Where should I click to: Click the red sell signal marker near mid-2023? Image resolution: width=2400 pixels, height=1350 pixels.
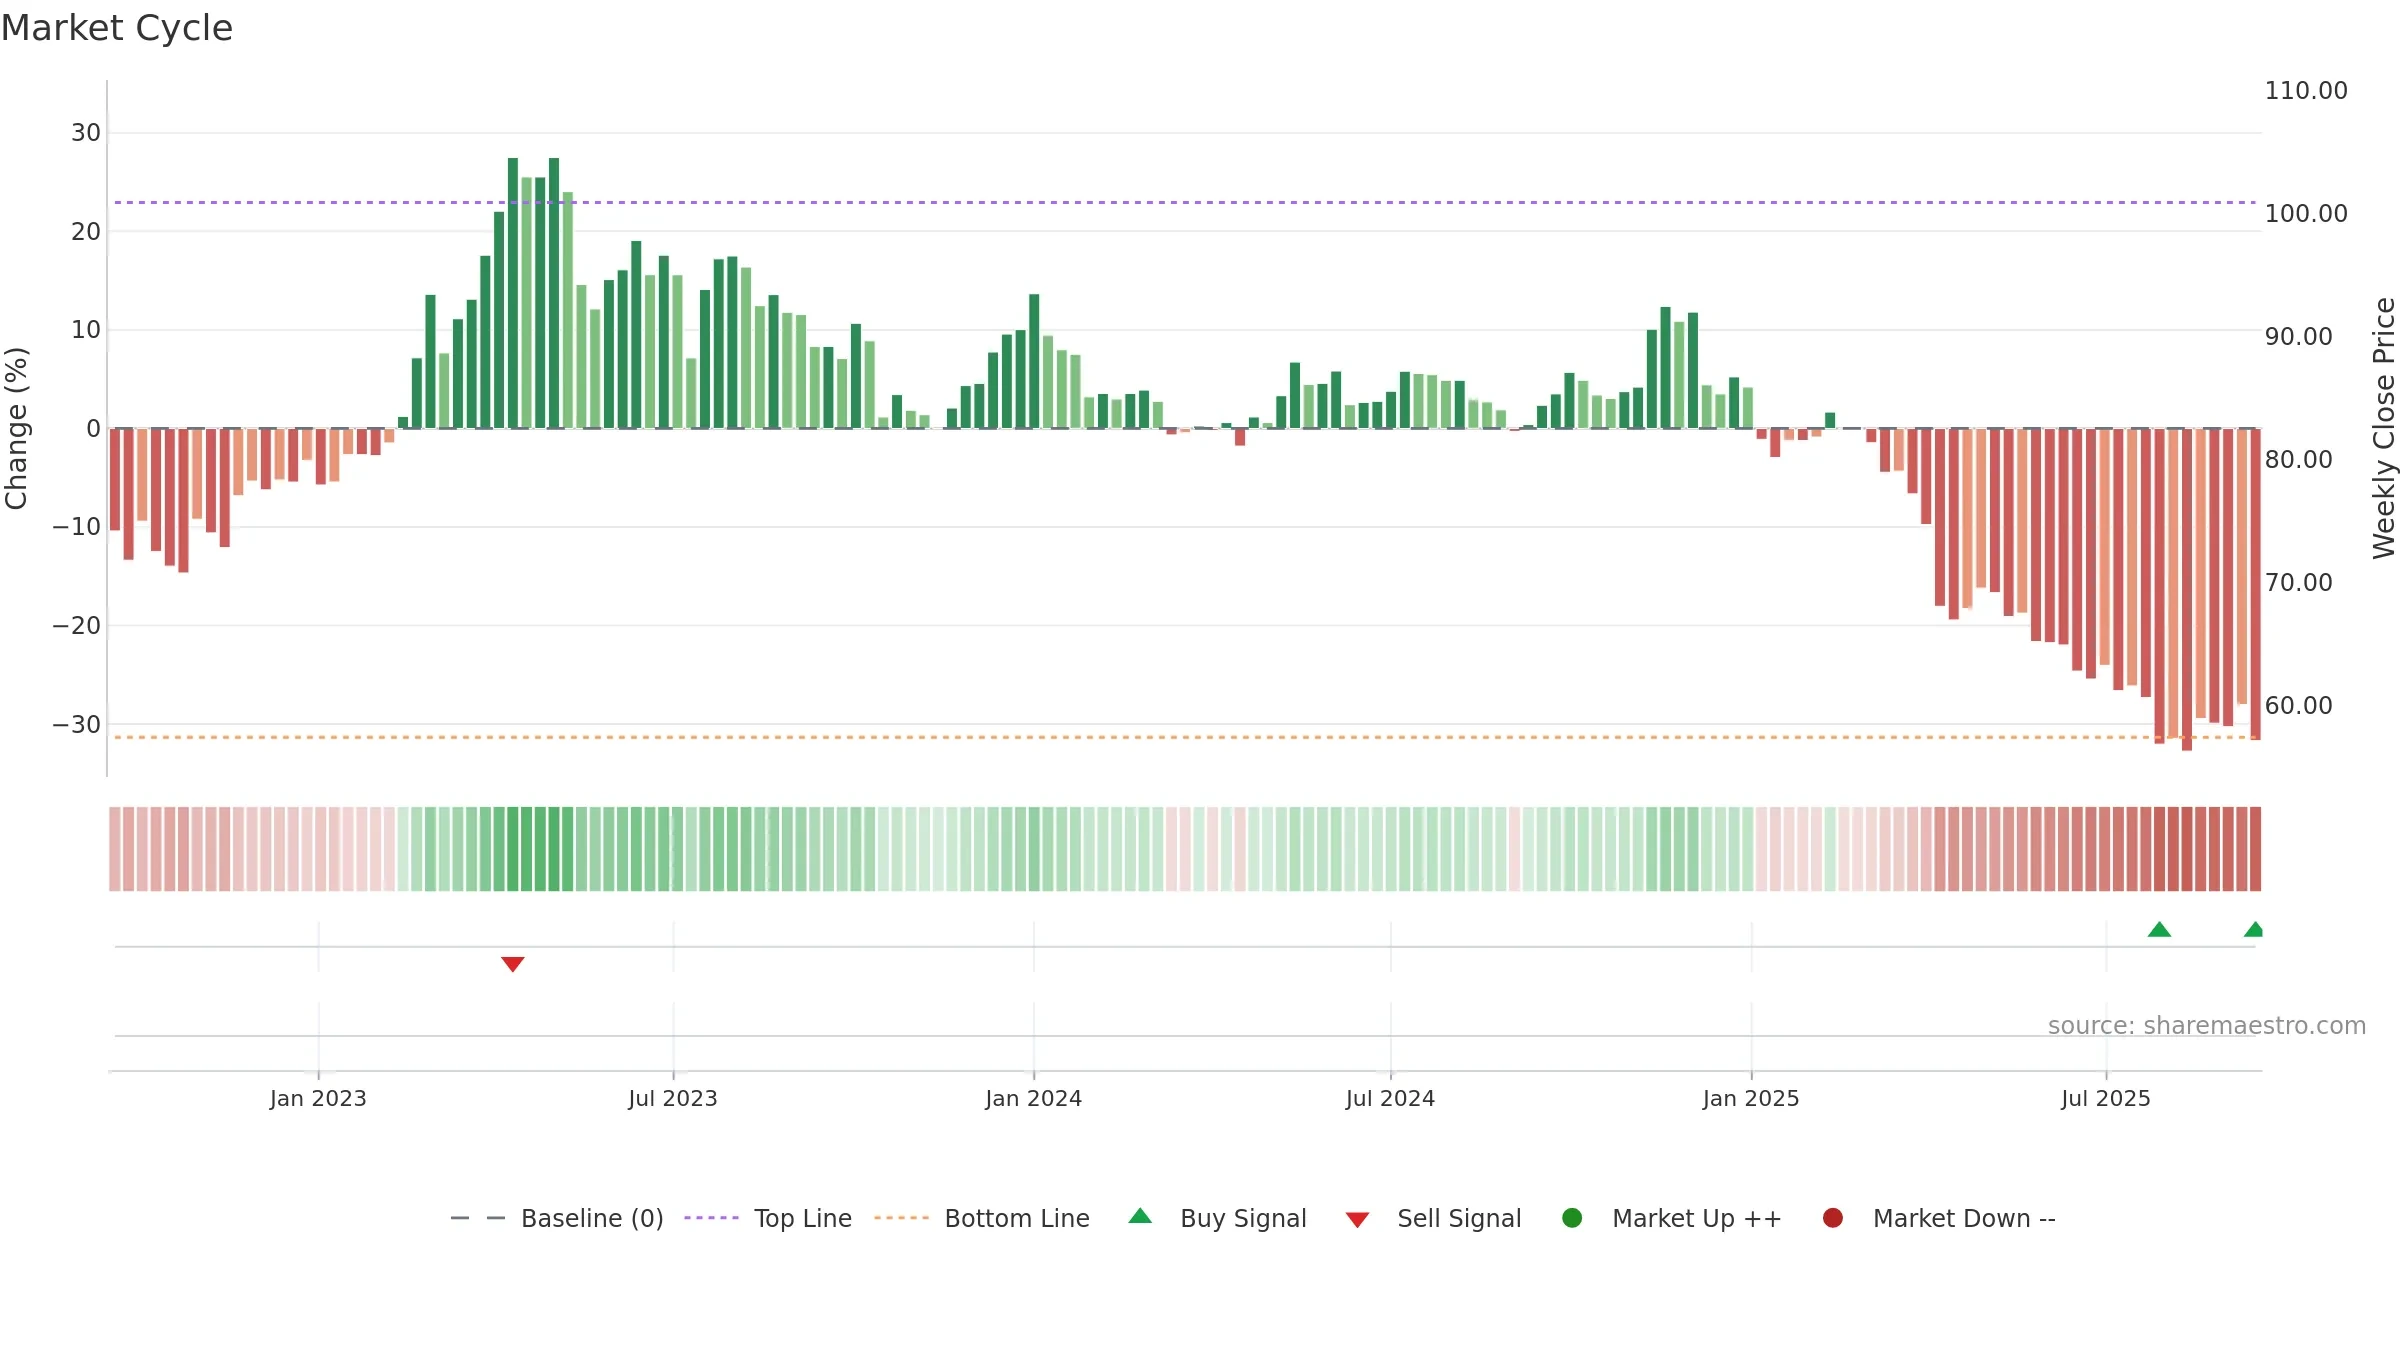pyautogui.click(x=513, y=964)
